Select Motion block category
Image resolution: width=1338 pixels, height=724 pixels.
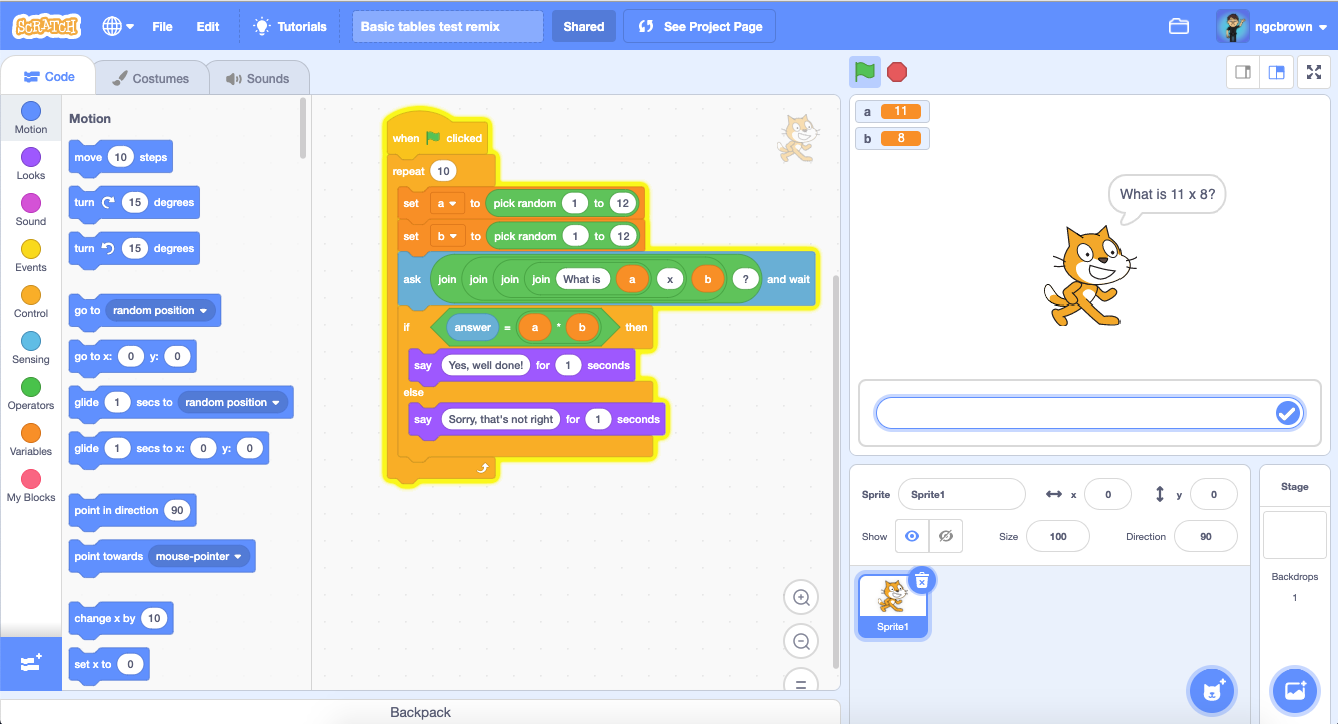[31, 118]
